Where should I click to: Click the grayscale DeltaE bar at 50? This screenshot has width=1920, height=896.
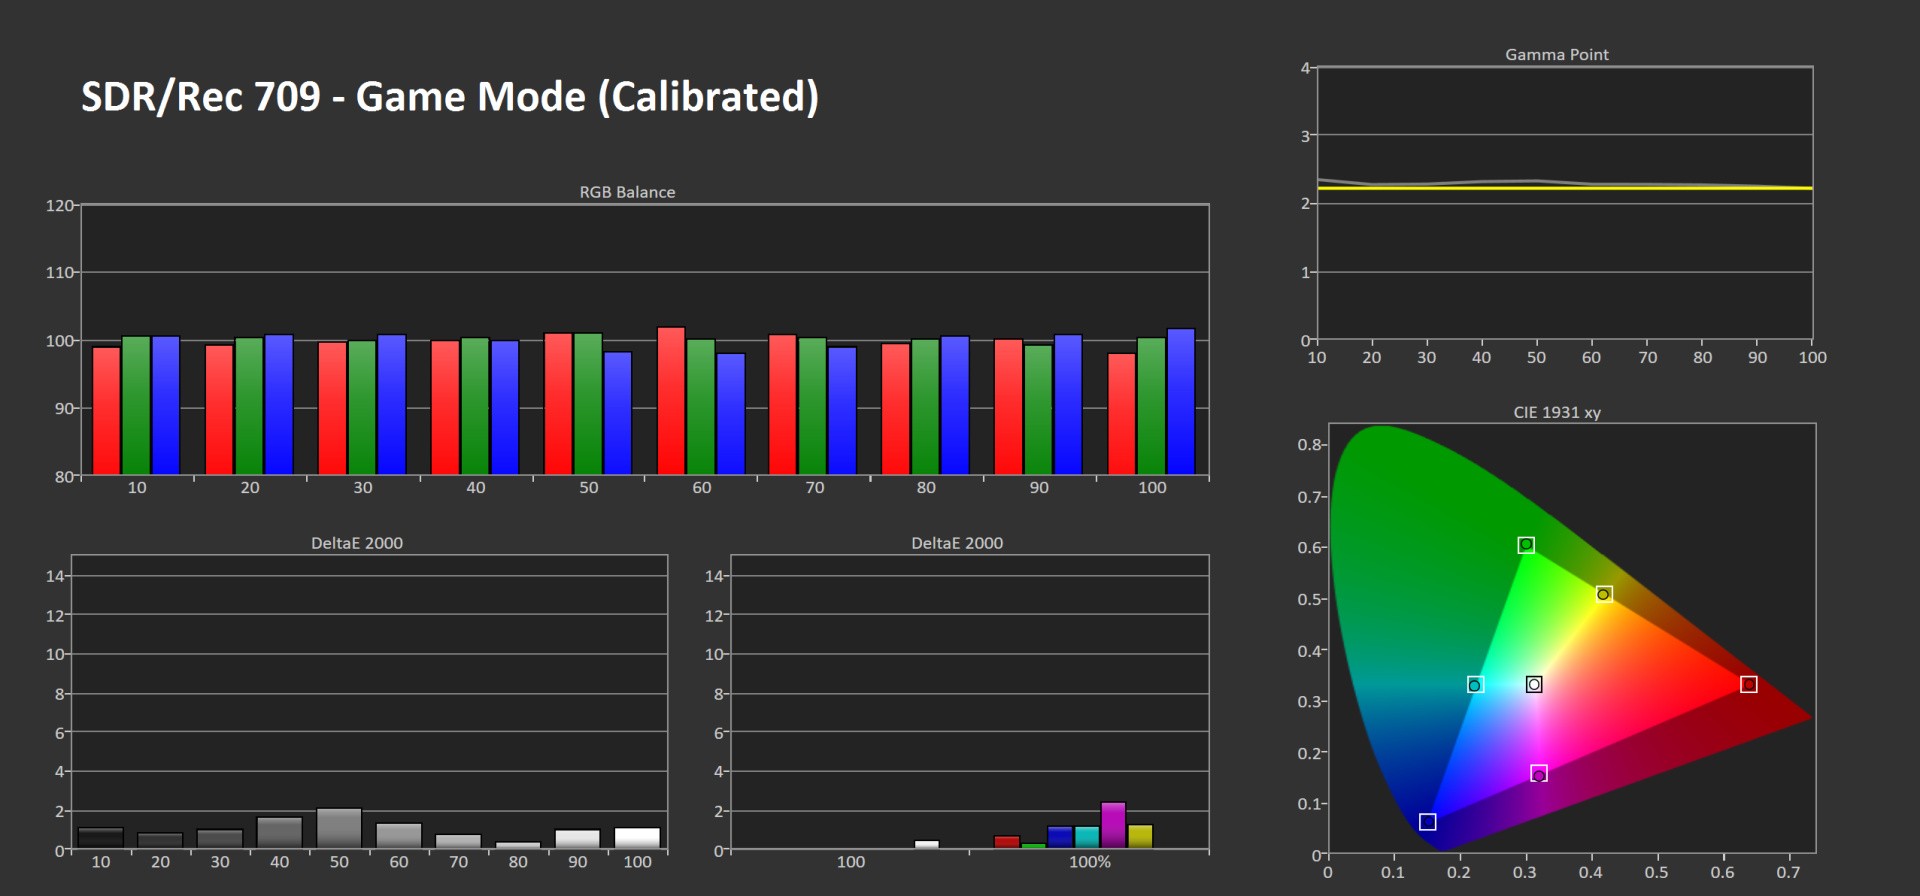(x=339, y=829)
